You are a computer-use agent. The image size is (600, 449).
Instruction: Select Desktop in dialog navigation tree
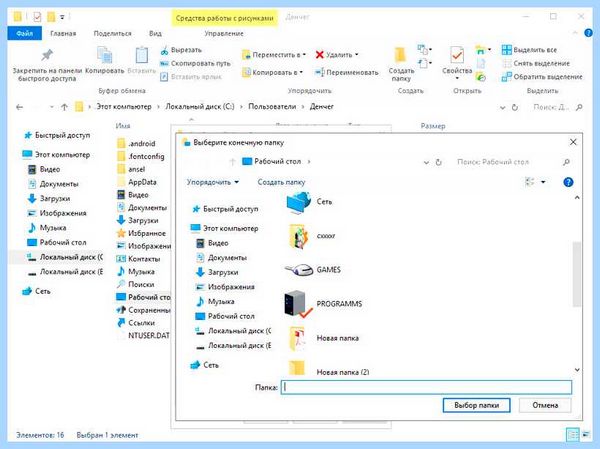point(225,316)
